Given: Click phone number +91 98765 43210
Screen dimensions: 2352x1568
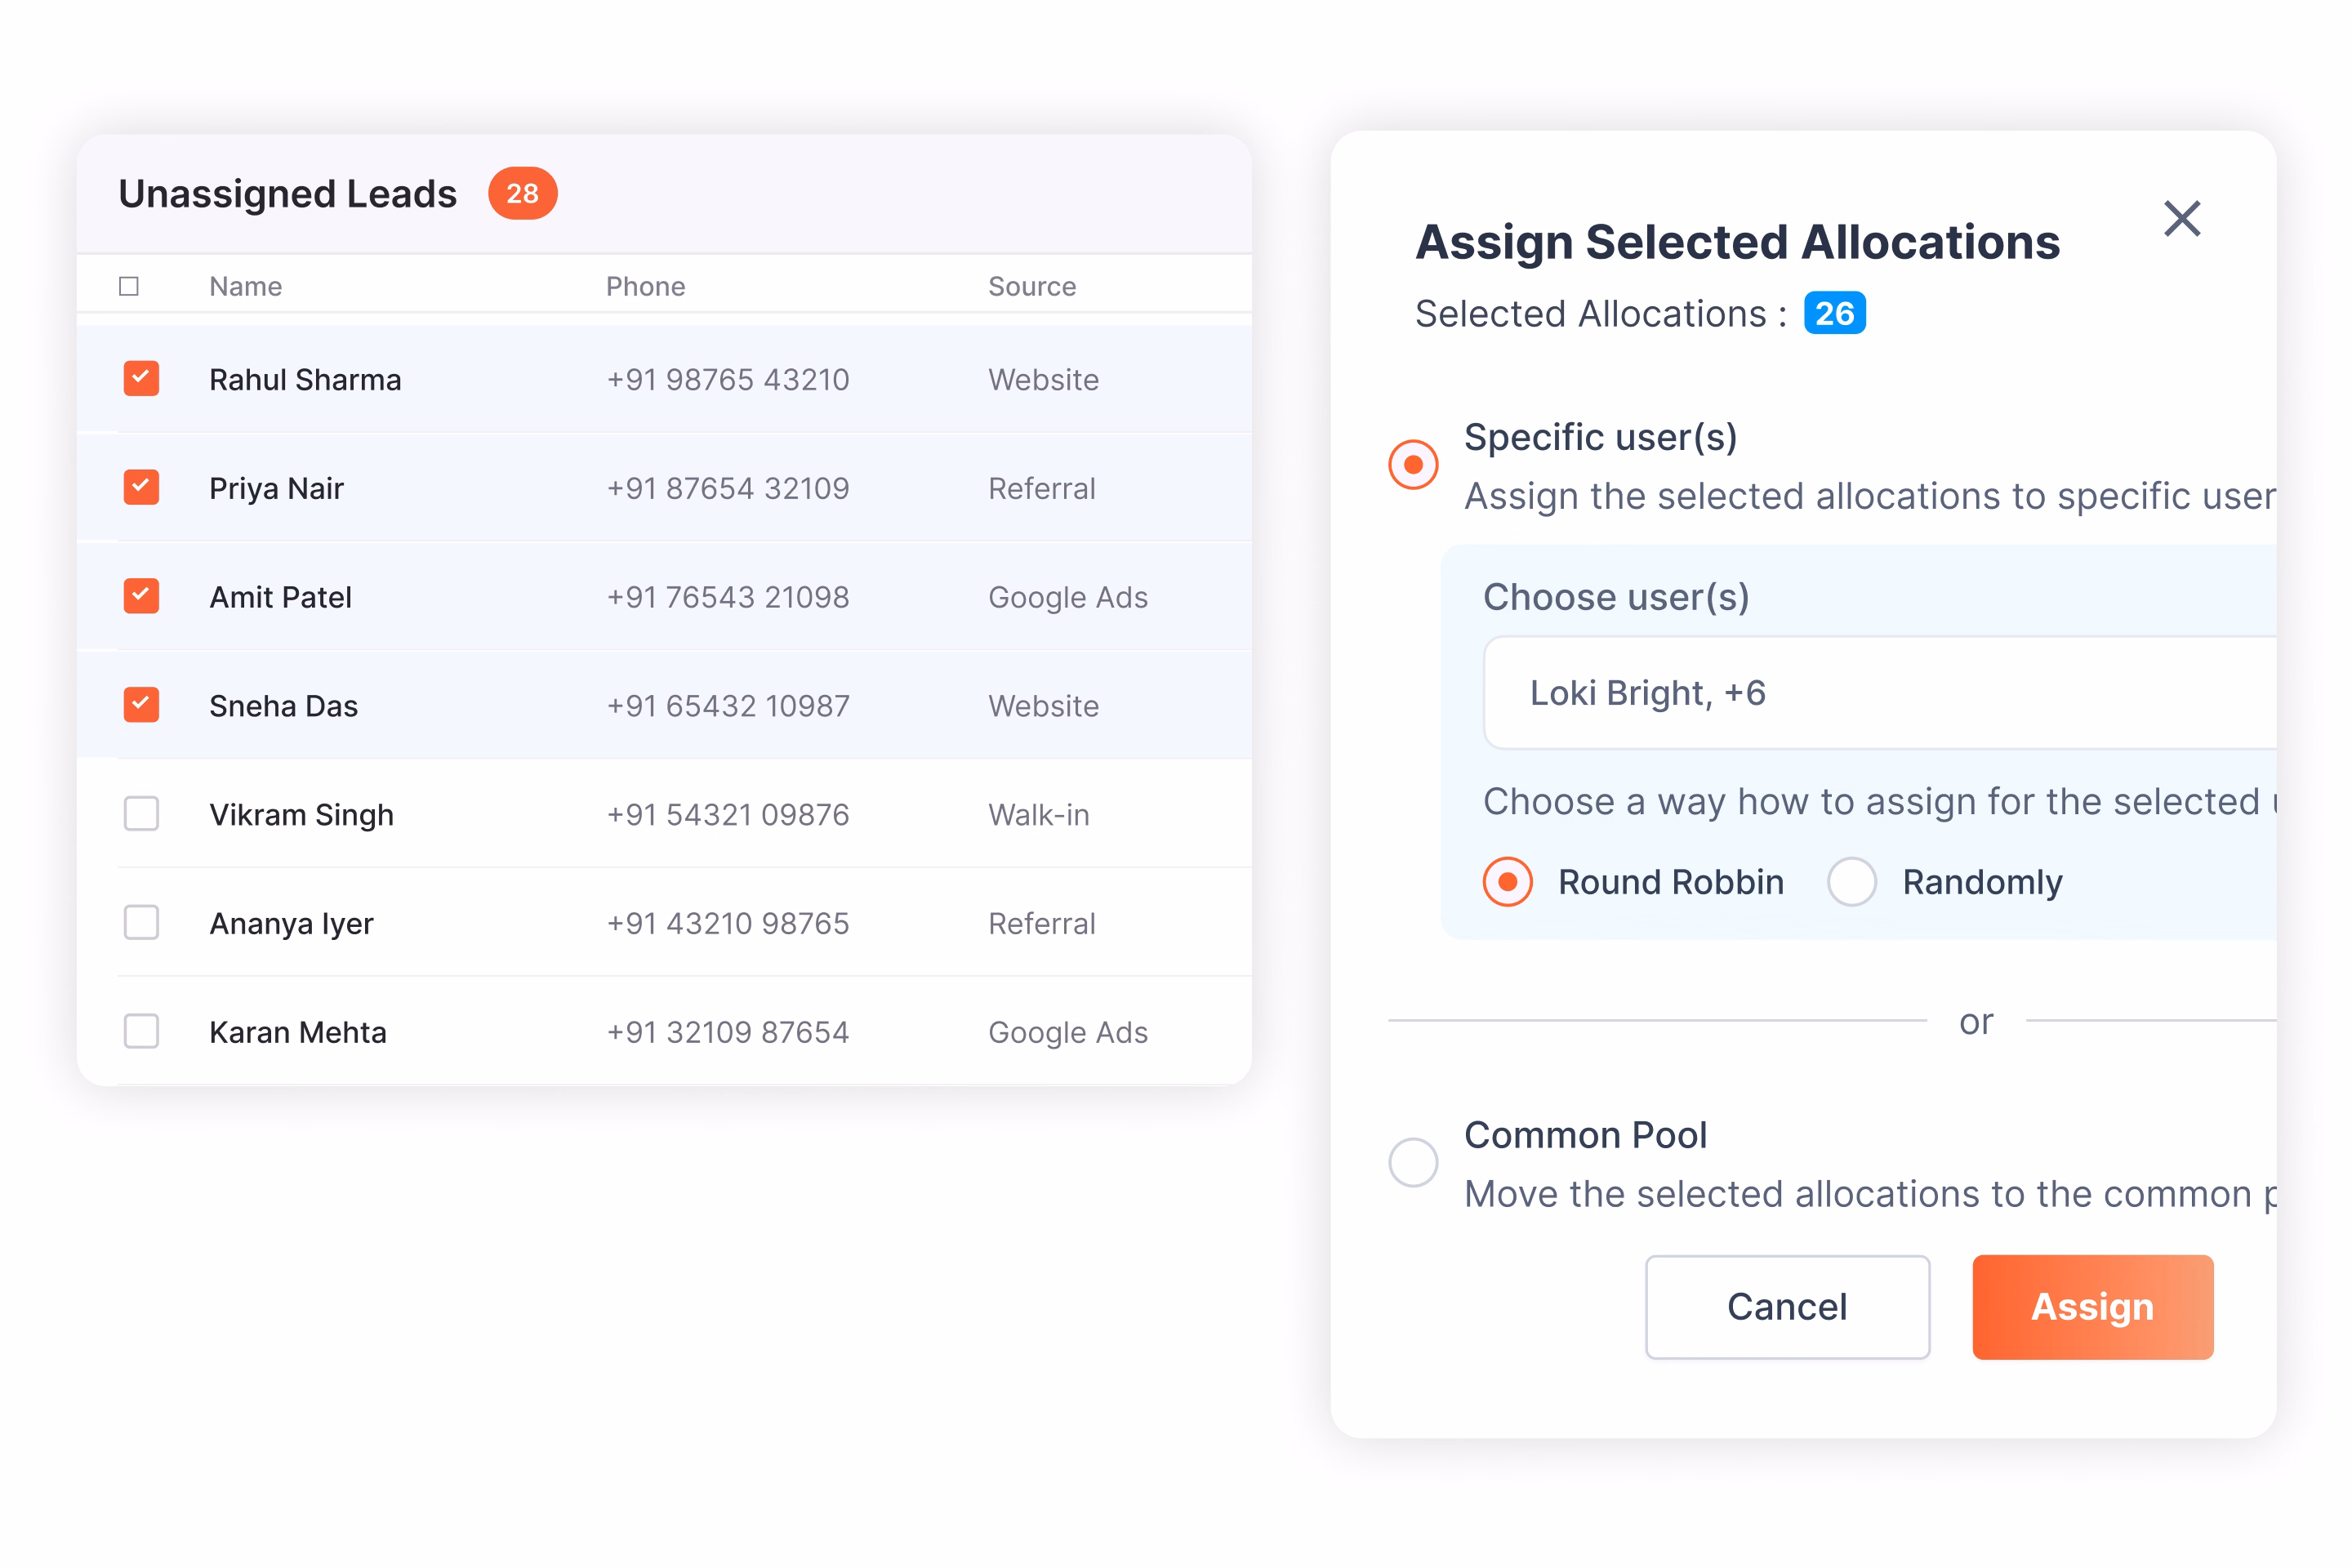Looking at the screenshot, I should point(728,380).
